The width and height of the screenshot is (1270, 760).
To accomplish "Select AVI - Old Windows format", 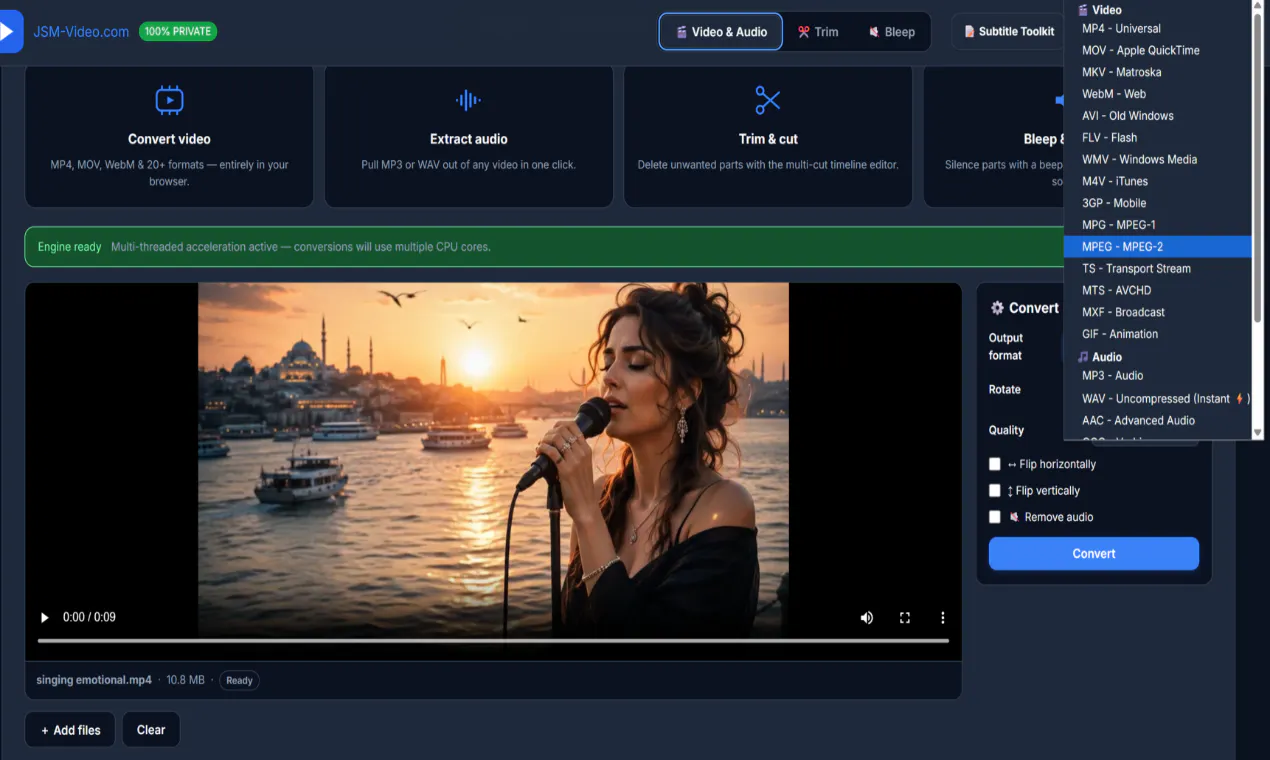I will [1158, 116].
